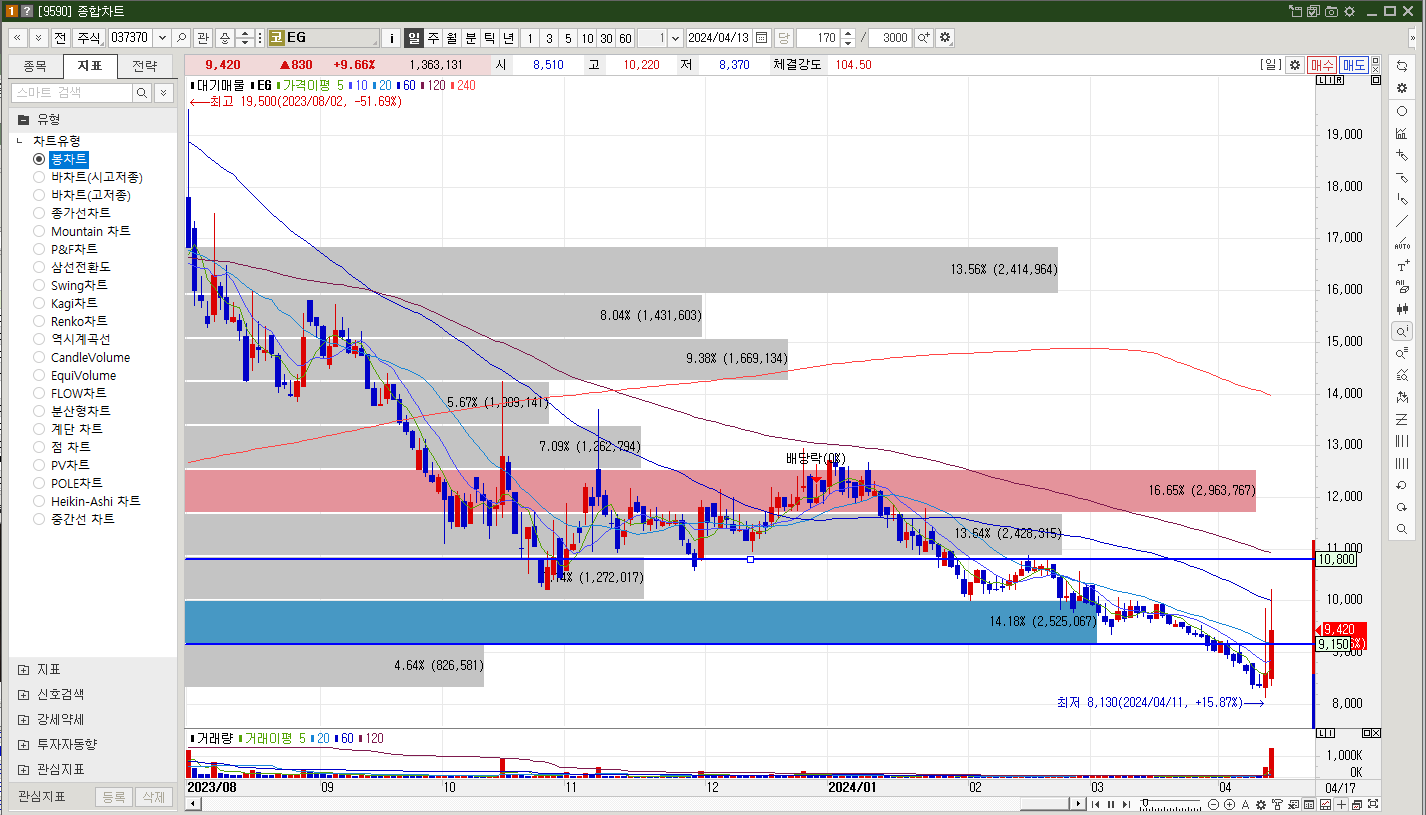
Task: Collapse the 유형 folder section
Action: click(24, 119)
